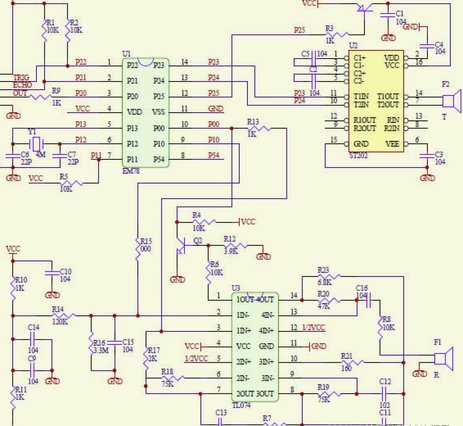The width and height of the screenshot is (463, 426).
Task: Click the R16 3.3M resistor
Action: (x=91, y=343)
